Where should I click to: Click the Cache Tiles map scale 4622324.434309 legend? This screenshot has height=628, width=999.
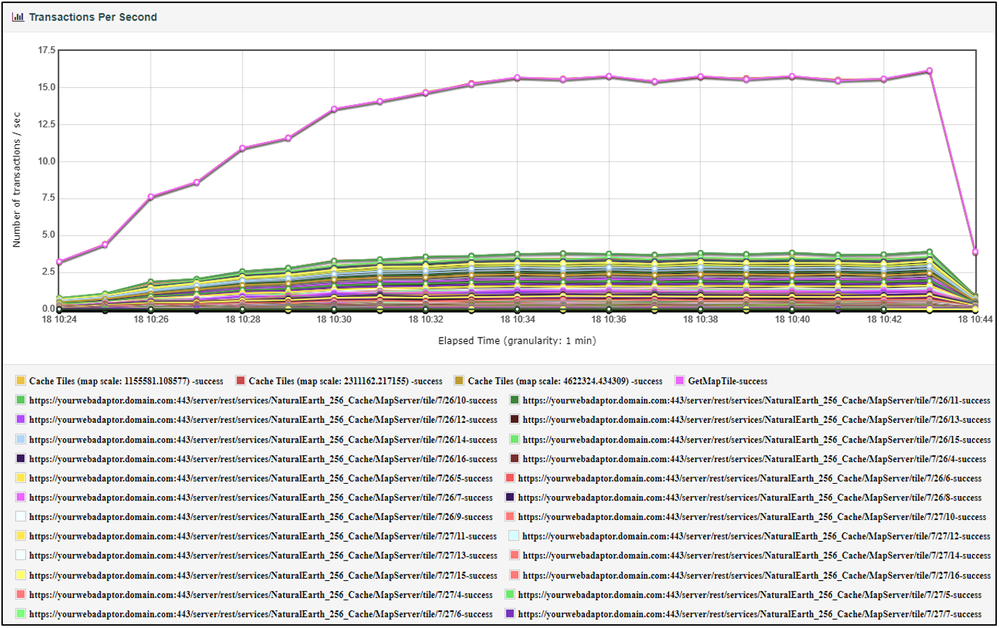coord(559,381)
